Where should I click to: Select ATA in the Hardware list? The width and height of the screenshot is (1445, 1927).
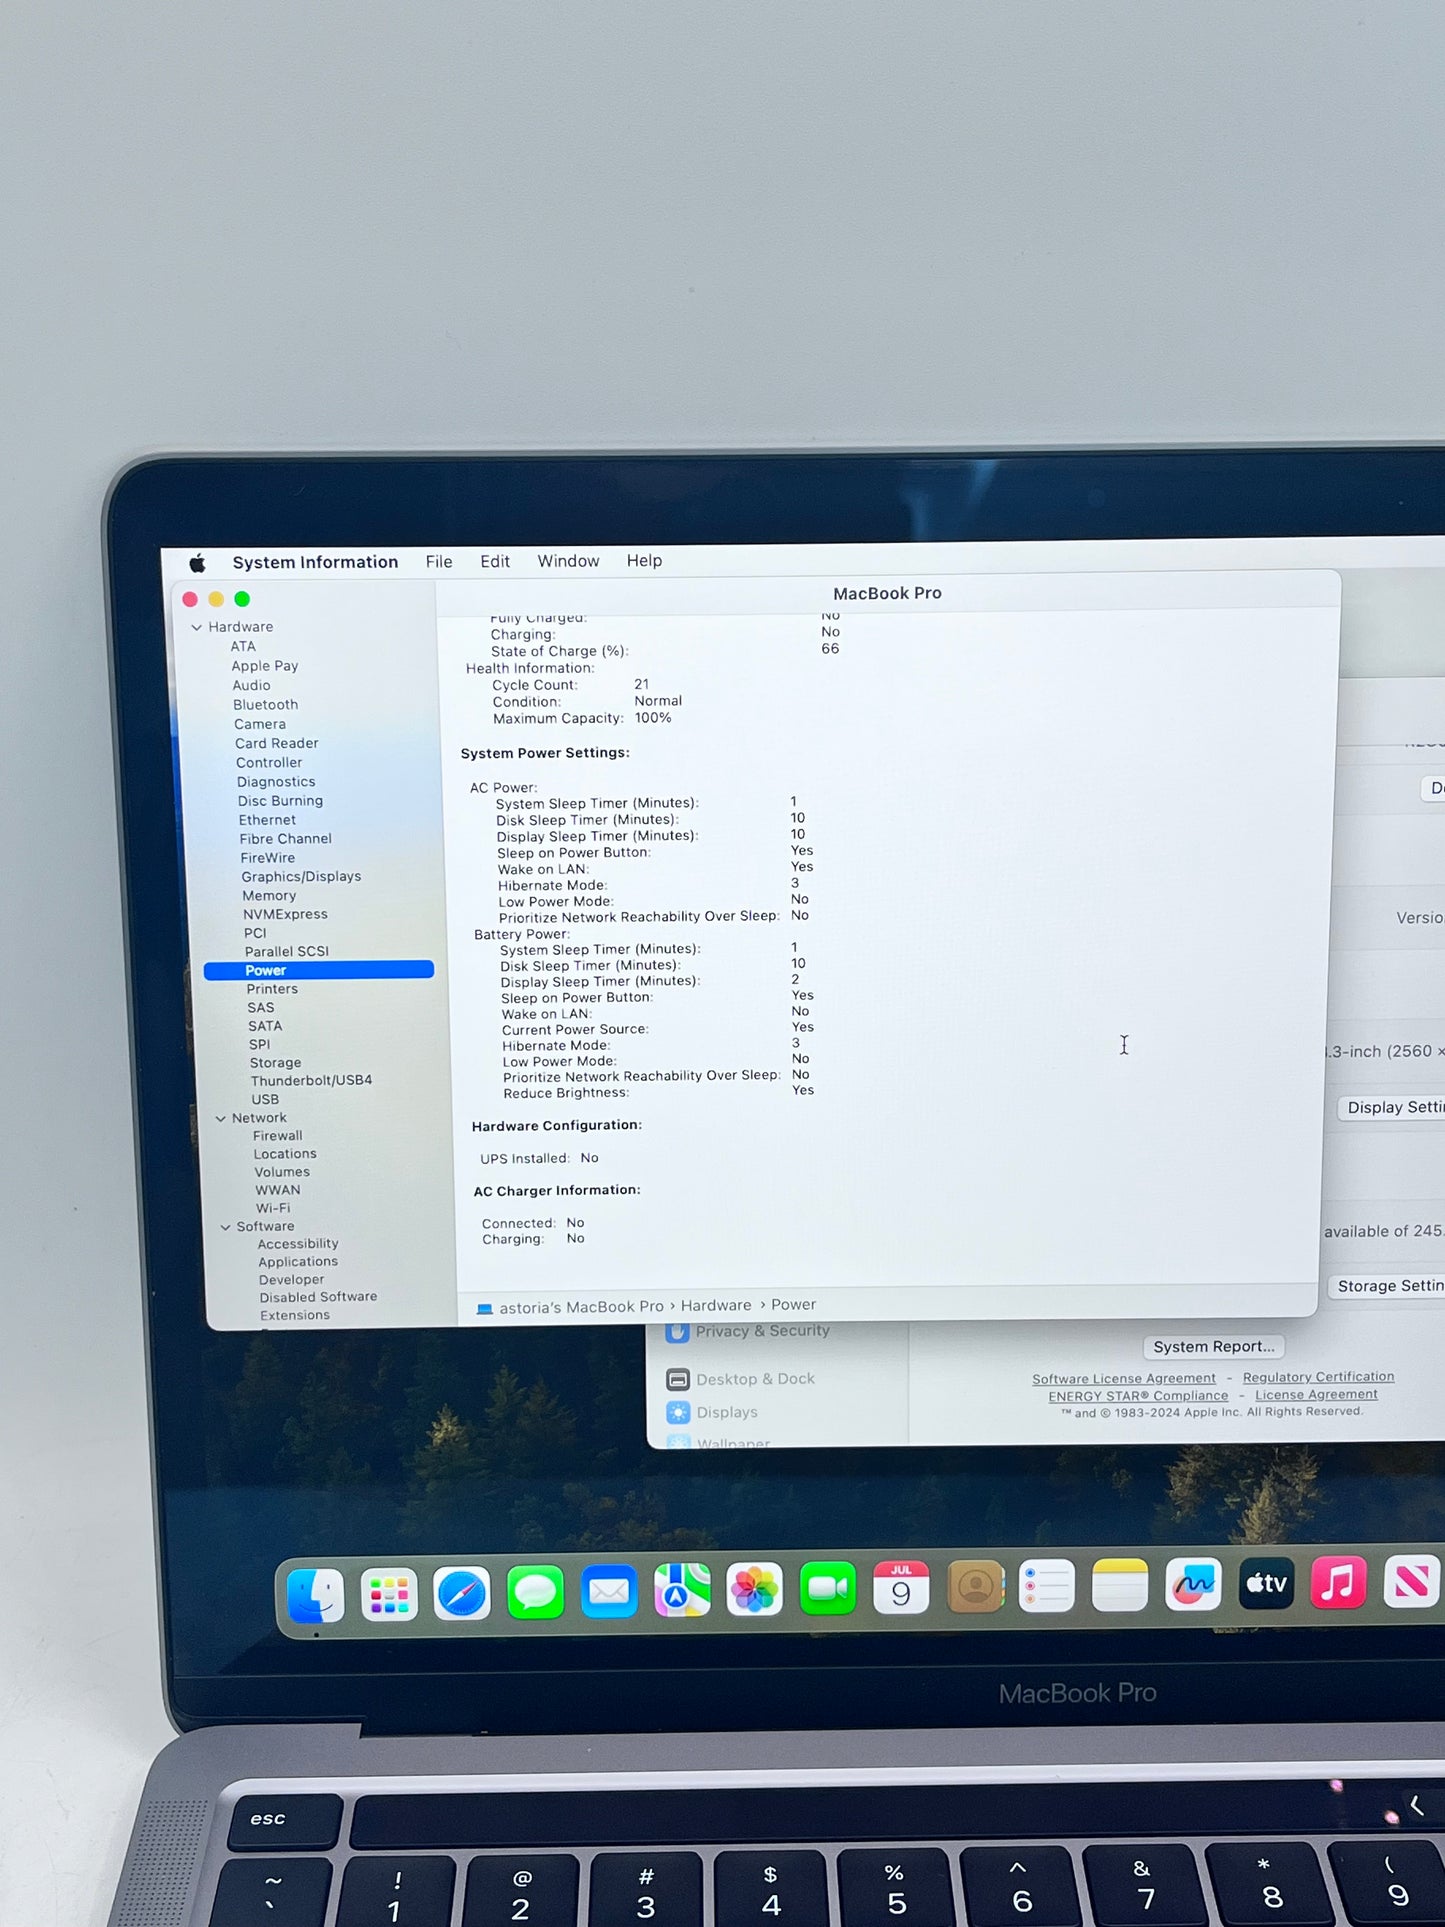(x=243, y=647)
